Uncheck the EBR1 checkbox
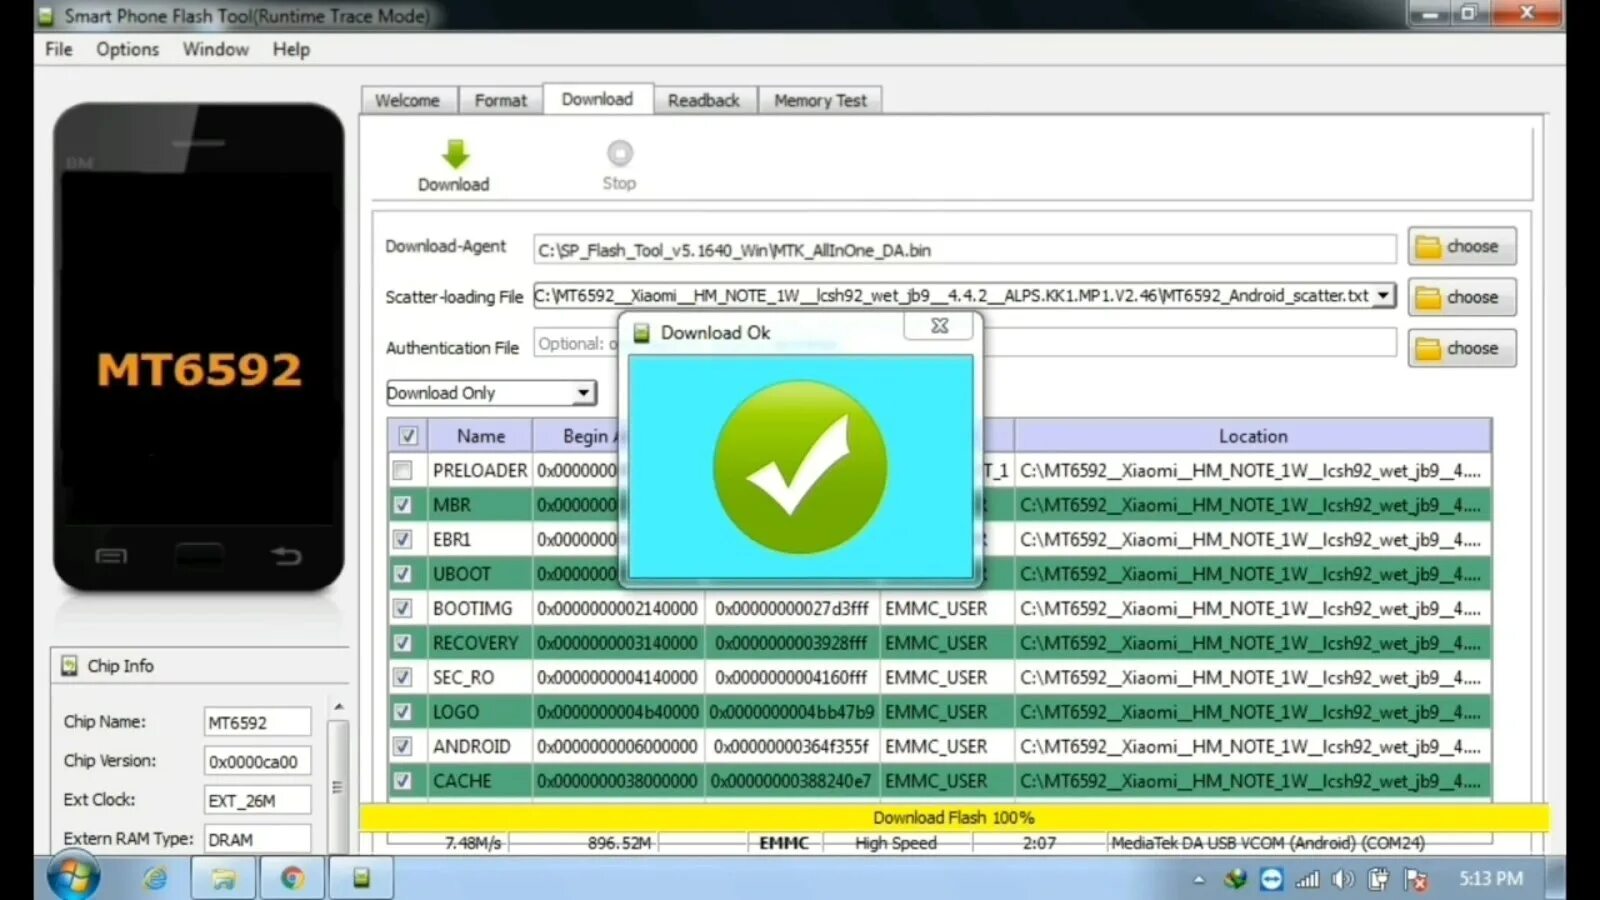 [x=402, y=539]
